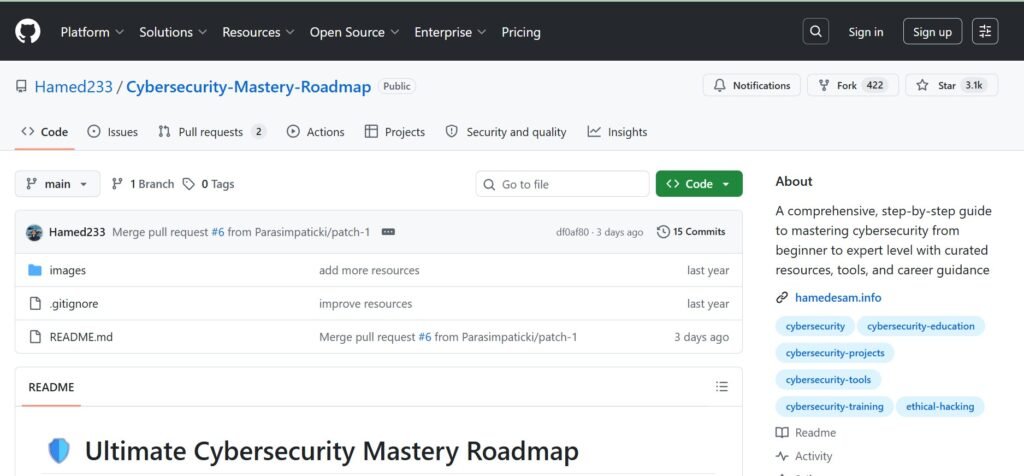Open the Platform dropdown menu

(x=92, y=32)
